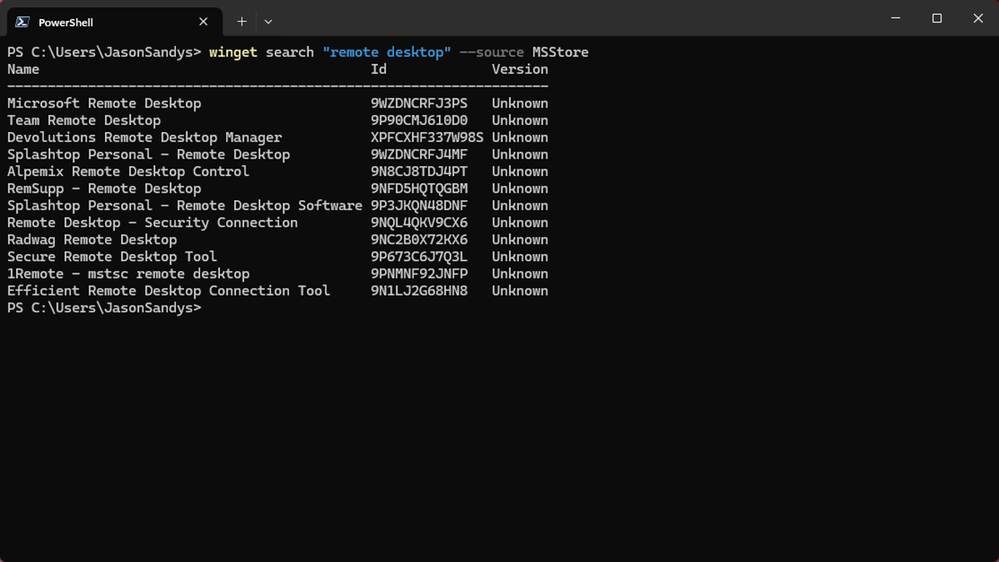Maximize the terminal window
The height and width of the screenshot is (562, 999).
(x=937, y=18)
